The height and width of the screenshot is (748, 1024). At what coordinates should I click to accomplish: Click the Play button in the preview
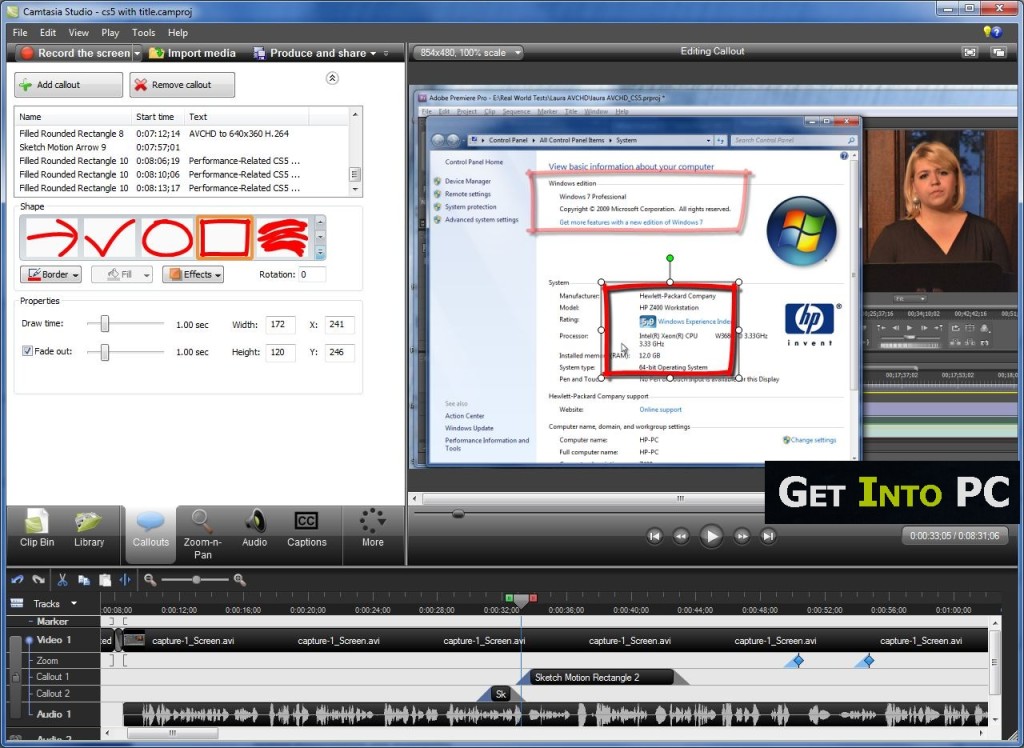click(x=711, y=536)
